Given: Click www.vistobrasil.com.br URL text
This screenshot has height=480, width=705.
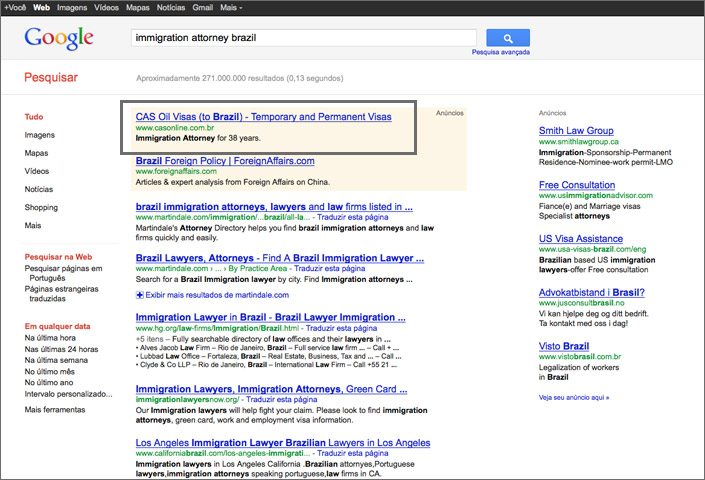Looking at the screenshot, I should (580, 356).
